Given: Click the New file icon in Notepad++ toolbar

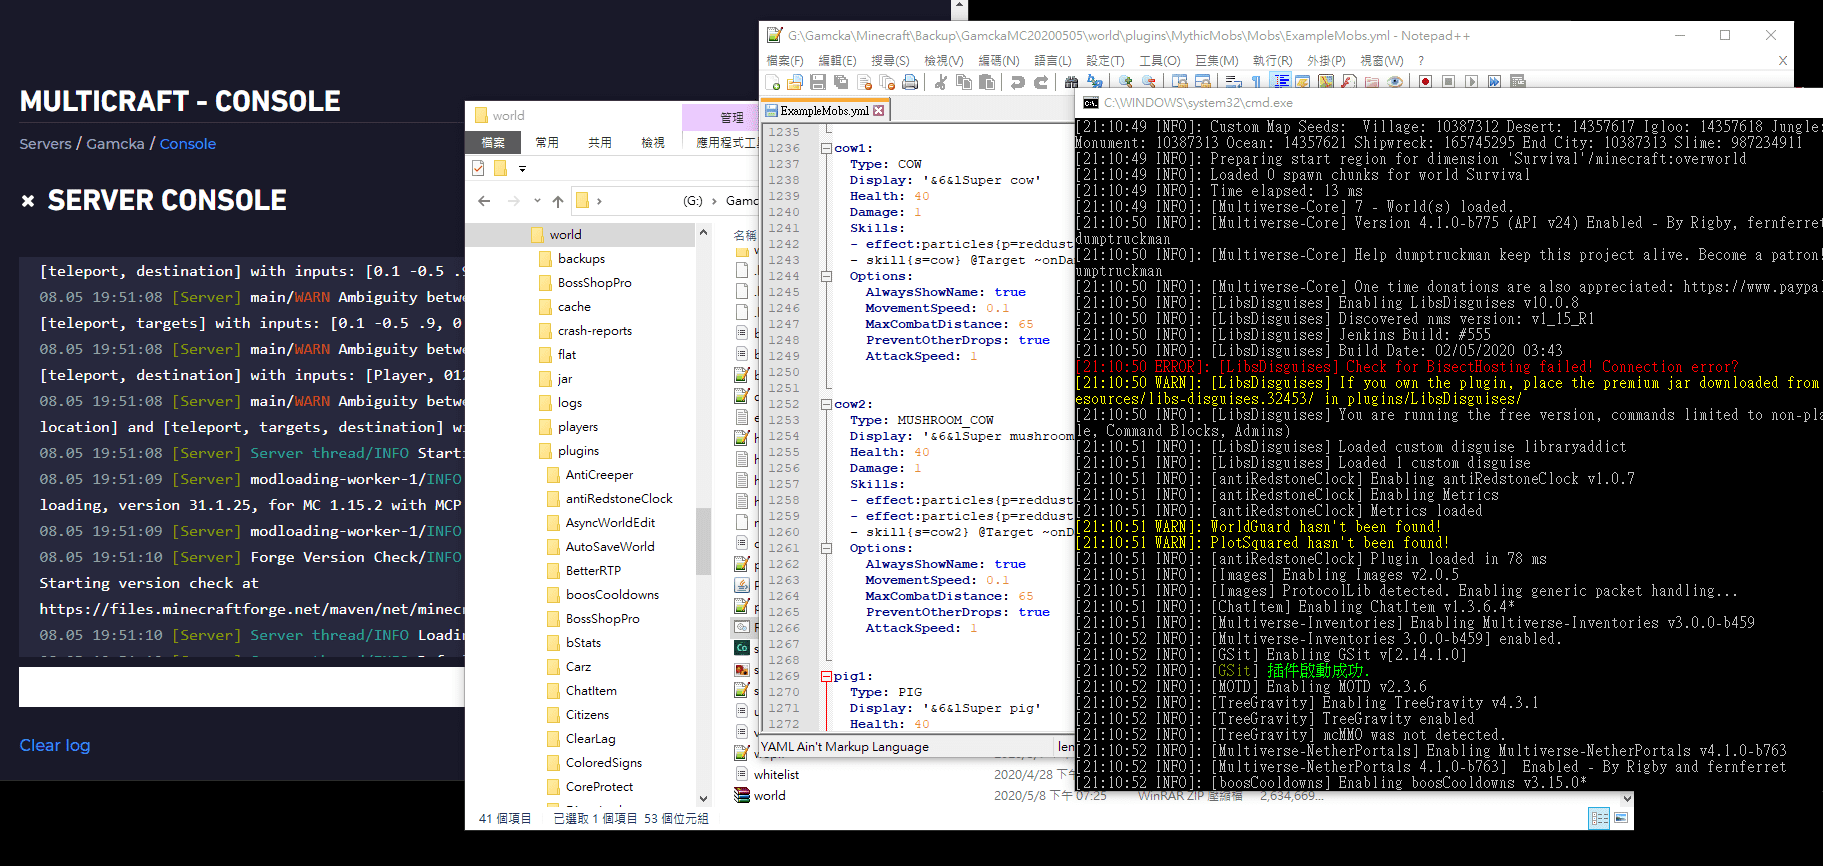Looking at the screenshot, I should click(772, 82).
